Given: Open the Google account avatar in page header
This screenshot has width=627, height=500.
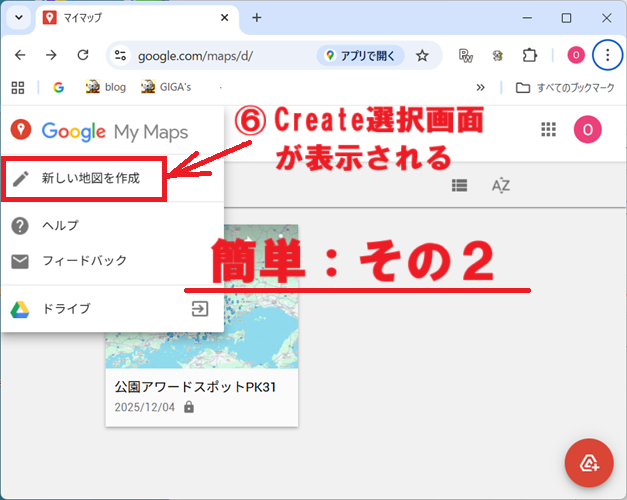Looking at the screenshot, I should (x=587, y=129).
